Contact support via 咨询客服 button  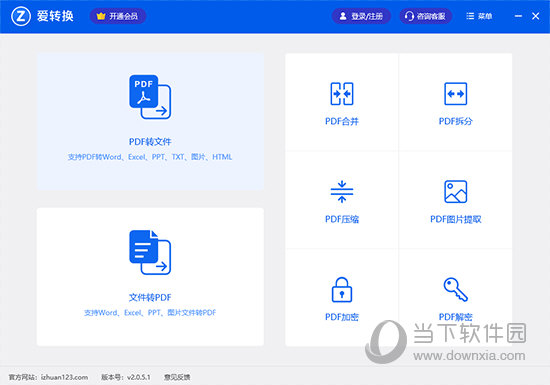click(425, 16)
